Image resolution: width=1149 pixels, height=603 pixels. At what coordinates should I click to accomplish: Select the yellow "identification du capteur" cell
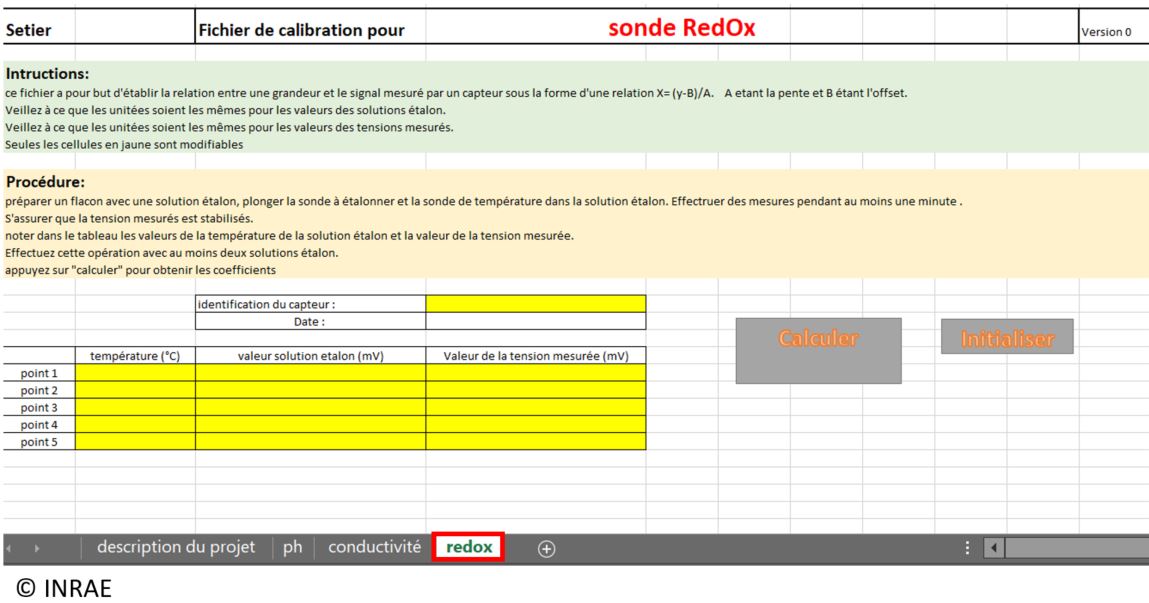535,304
